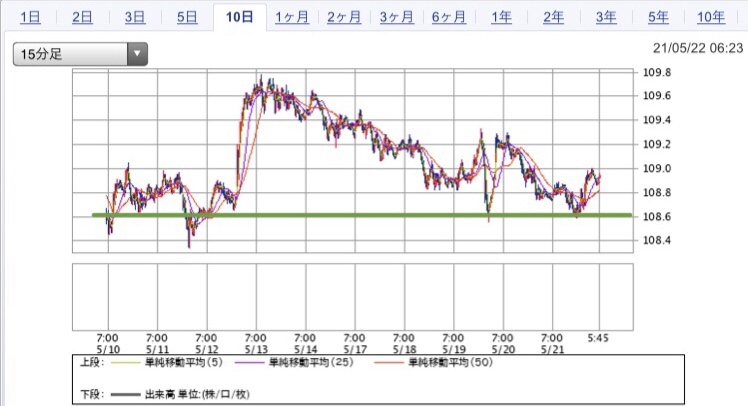Switch to the 2日 chart range tab
The height and width of the screenshot is (406, 748).
pos(82,17)
